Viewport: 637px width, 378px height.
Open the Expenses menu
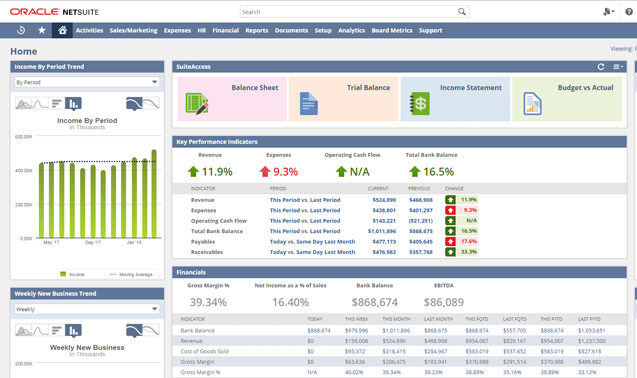tap(177, 30)
